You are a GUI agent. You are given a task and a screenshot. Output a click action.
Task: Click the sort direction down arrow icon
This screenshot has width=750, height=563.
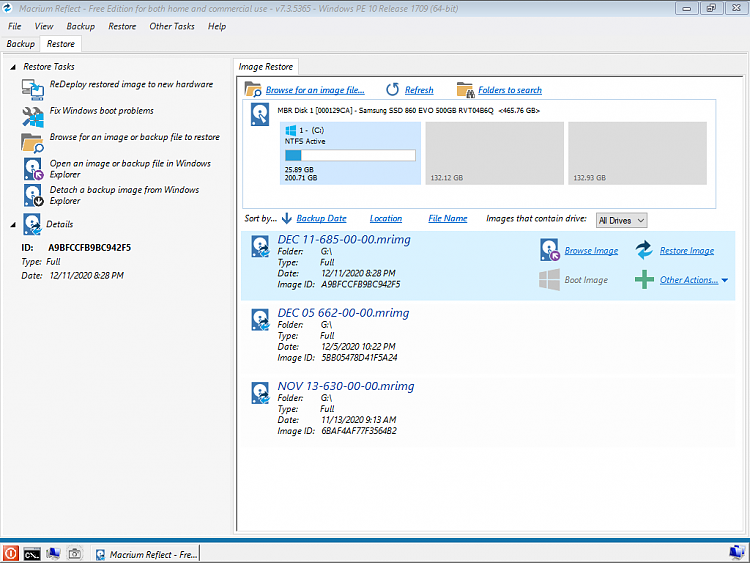point(287,219)
